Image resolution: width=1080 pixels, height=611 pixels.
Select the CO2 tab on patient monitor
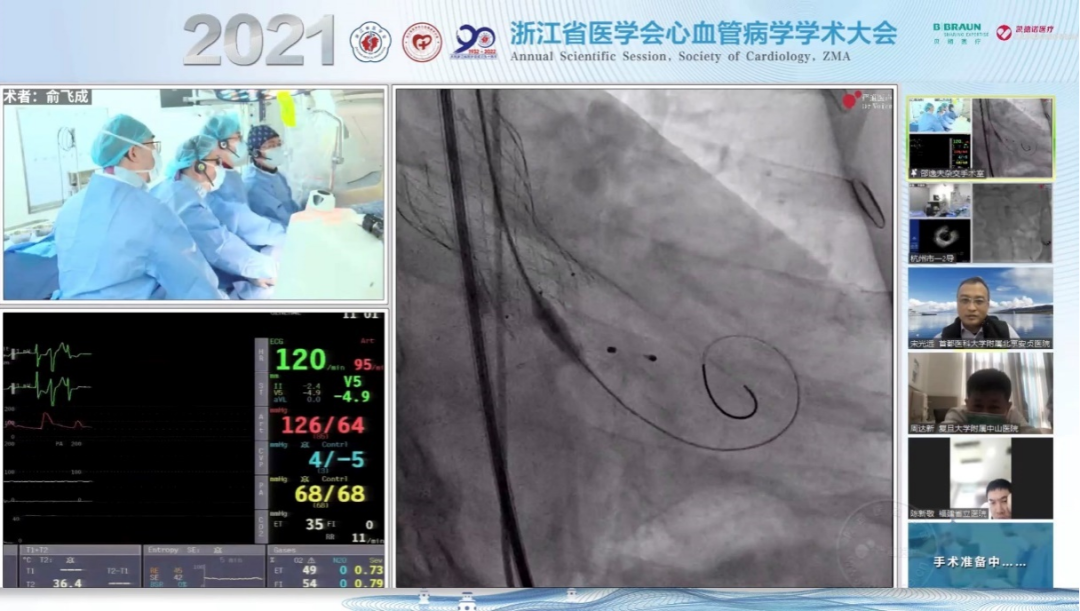(261, 525)
